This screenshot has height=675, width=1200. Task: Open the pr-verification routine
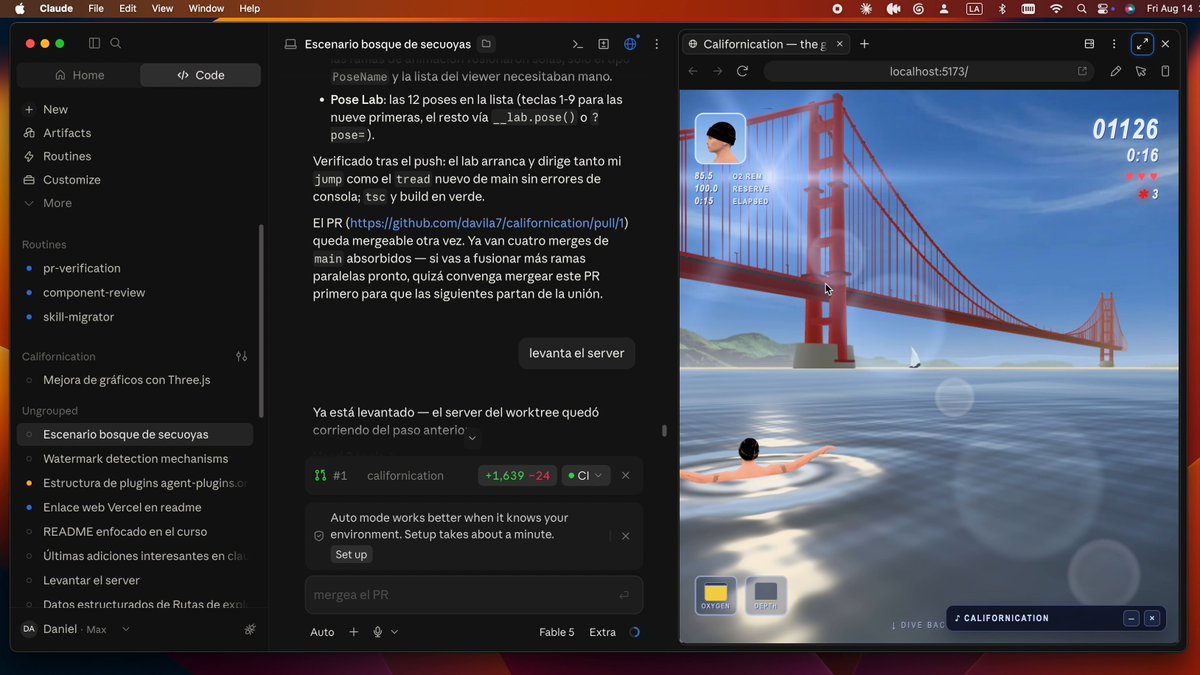click(x=82, y=268)
